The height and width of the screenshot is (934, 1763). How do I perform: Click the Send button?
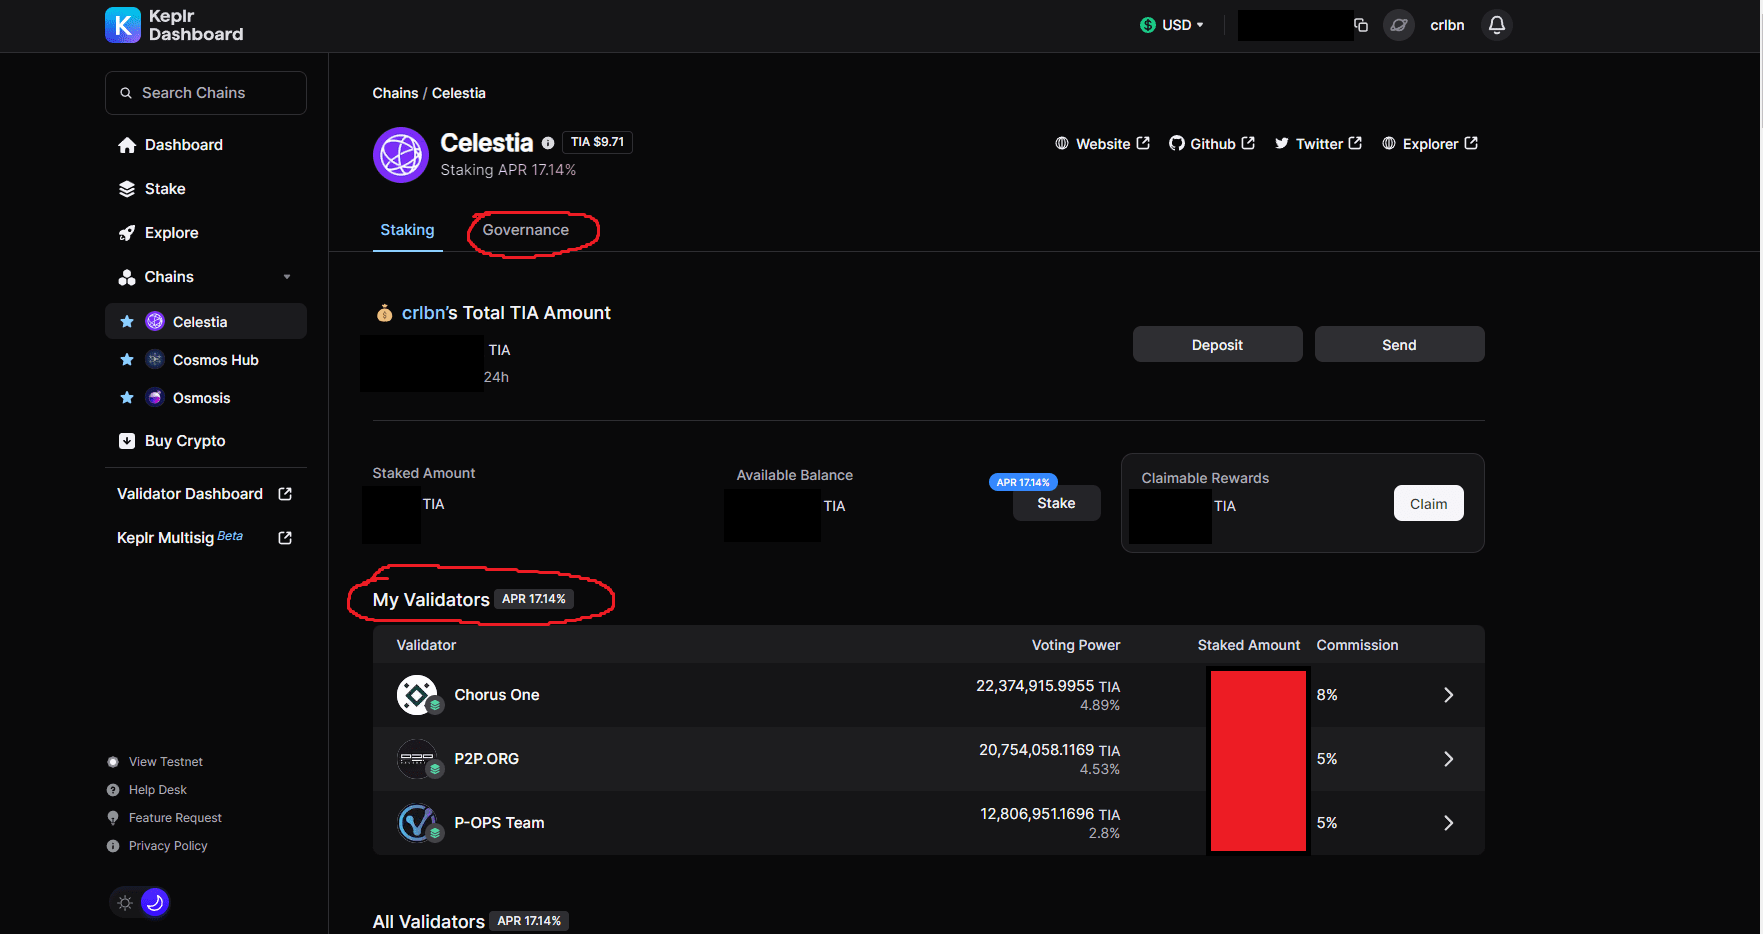[x=1400, y=345]
